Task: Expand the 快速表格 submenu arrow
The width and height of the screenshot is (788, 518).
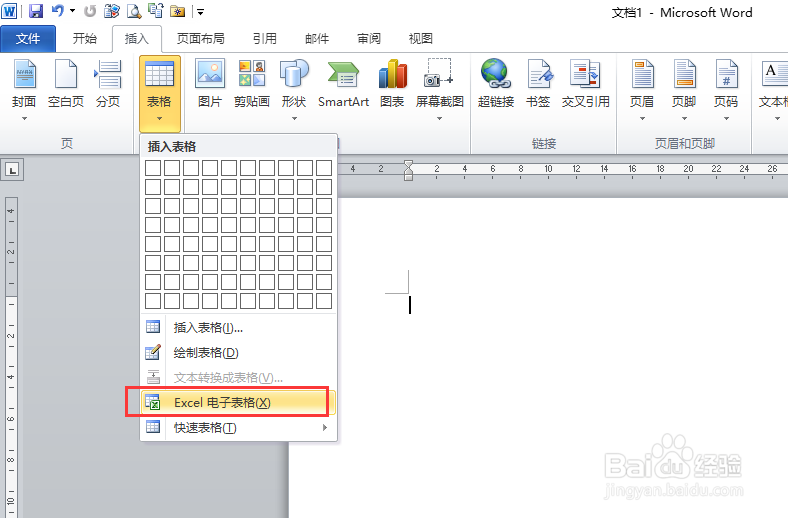Action: (x=325, y=428)
